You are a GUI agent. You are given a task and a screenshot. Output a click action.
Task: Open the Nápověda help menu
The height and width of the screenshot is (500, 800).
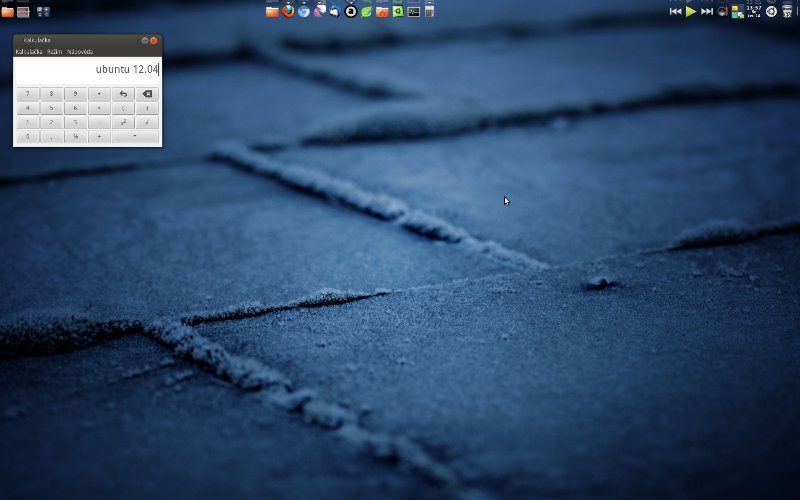point(80,51)
